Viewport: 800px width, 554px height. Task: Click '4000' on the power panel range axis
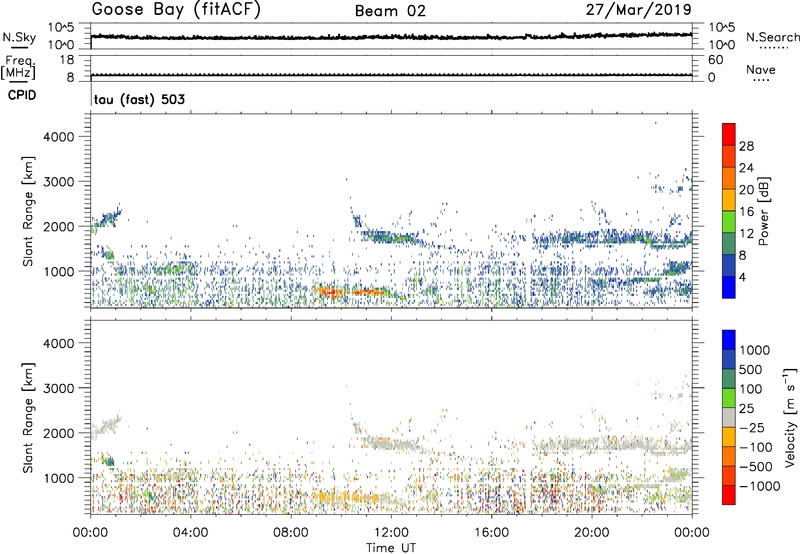[x=59, y=137]
